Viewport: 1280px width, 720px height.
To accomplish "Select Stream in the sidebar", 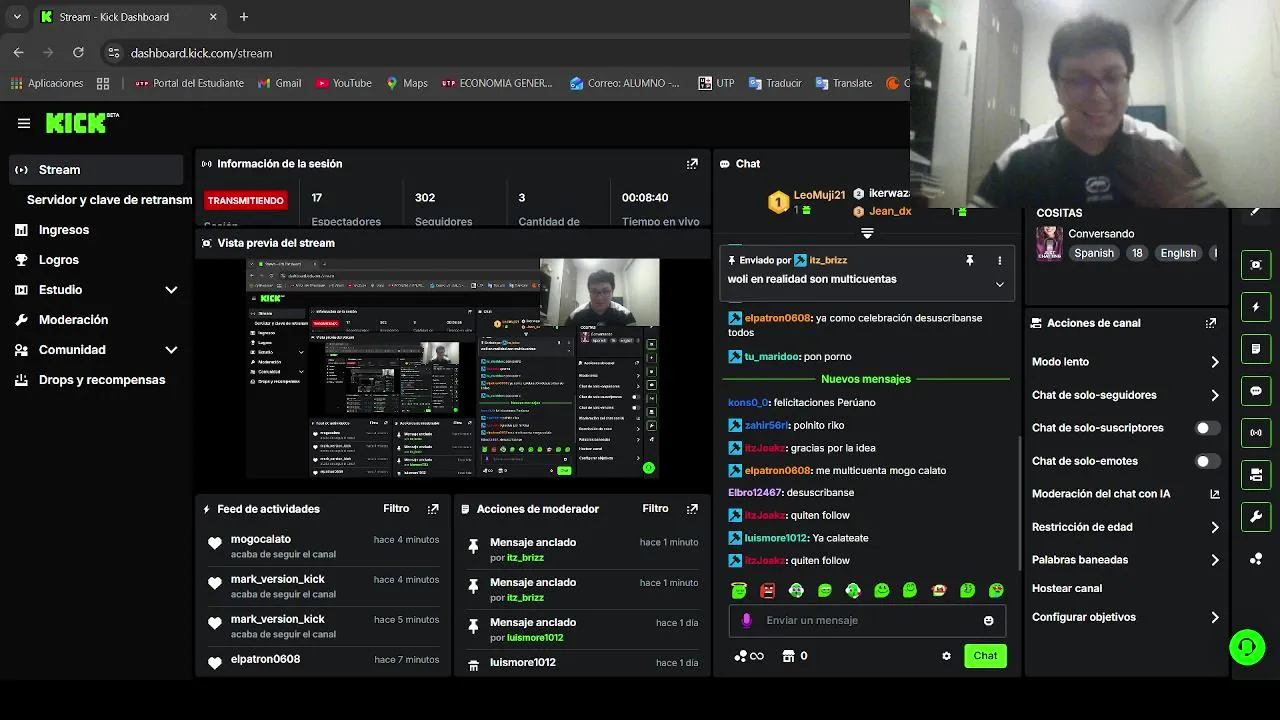I will (x=96, y=170).
